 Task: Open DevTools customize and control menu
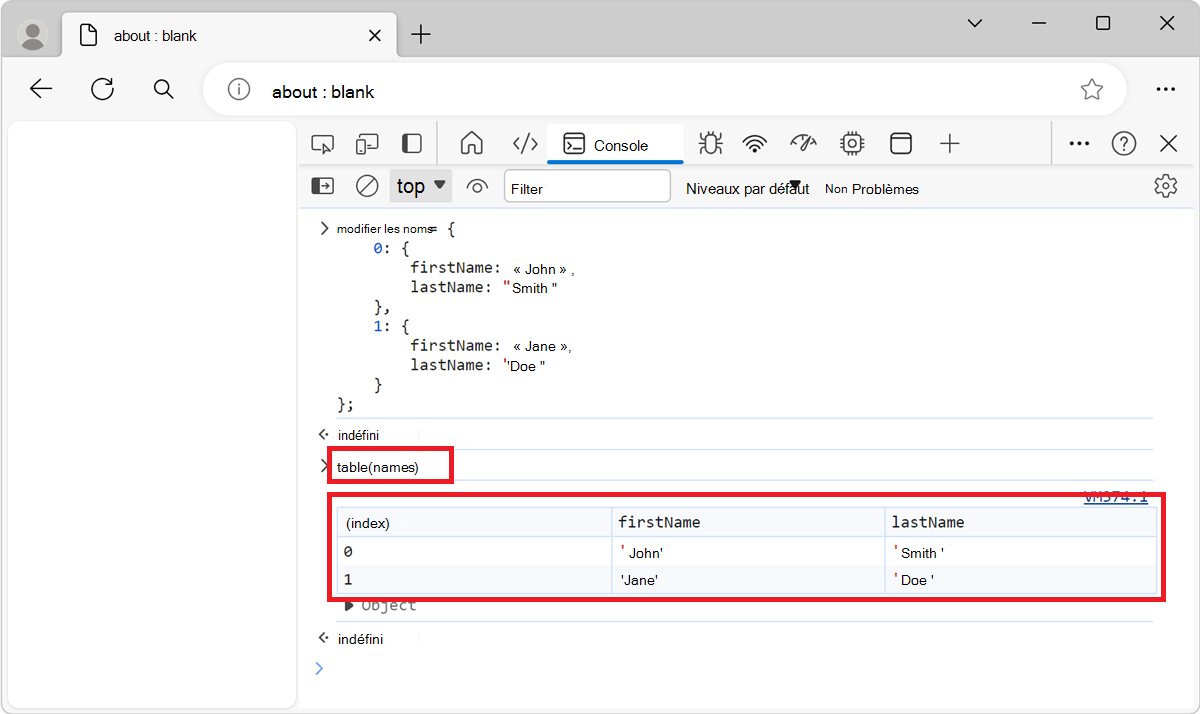tap(1079, 144)
